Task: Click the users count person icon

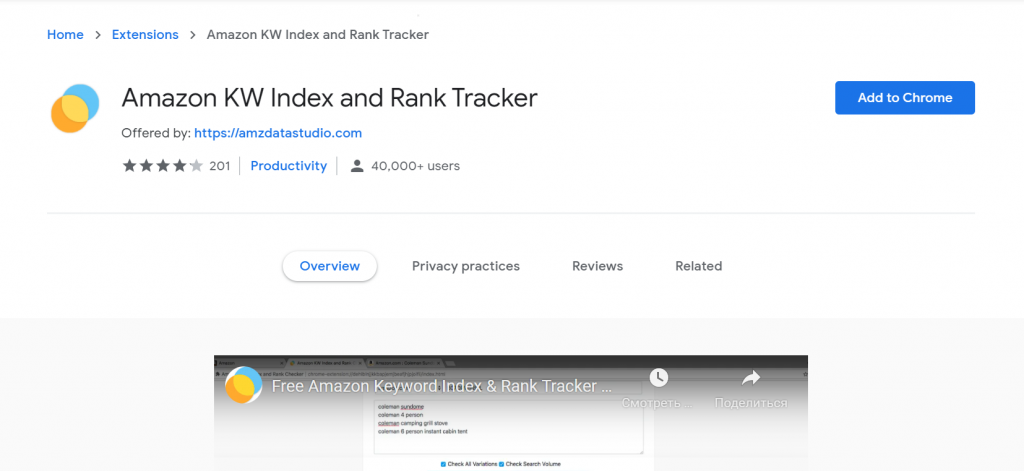Action: click(357, 166)
